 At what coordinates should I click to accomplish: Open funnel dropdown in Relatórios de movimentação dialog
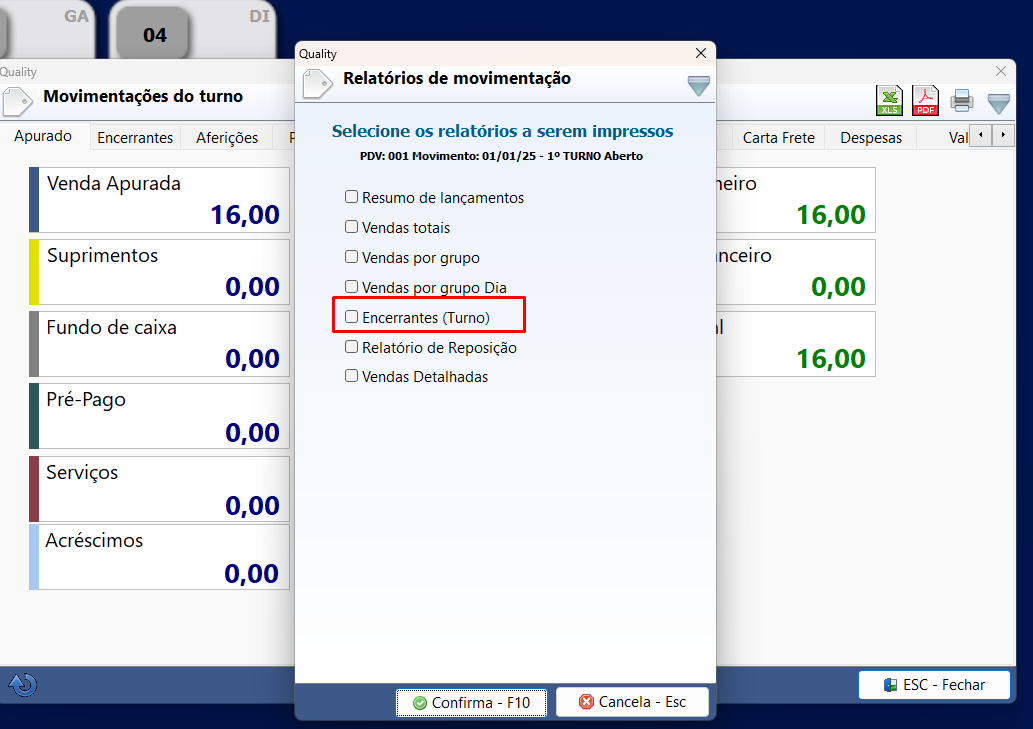tap(698, 85)
